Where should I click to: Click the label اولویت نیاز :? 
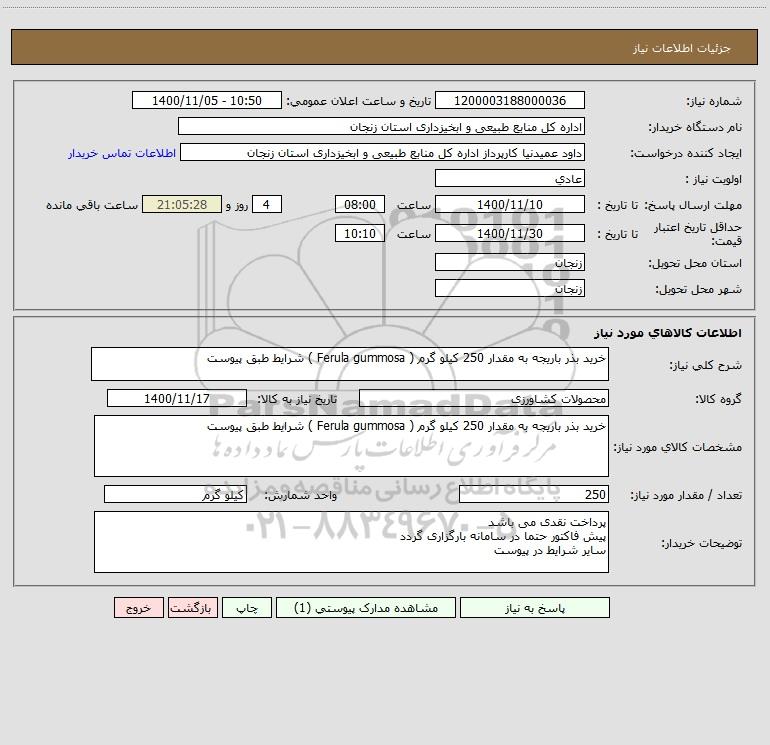(x=714, y=179)
